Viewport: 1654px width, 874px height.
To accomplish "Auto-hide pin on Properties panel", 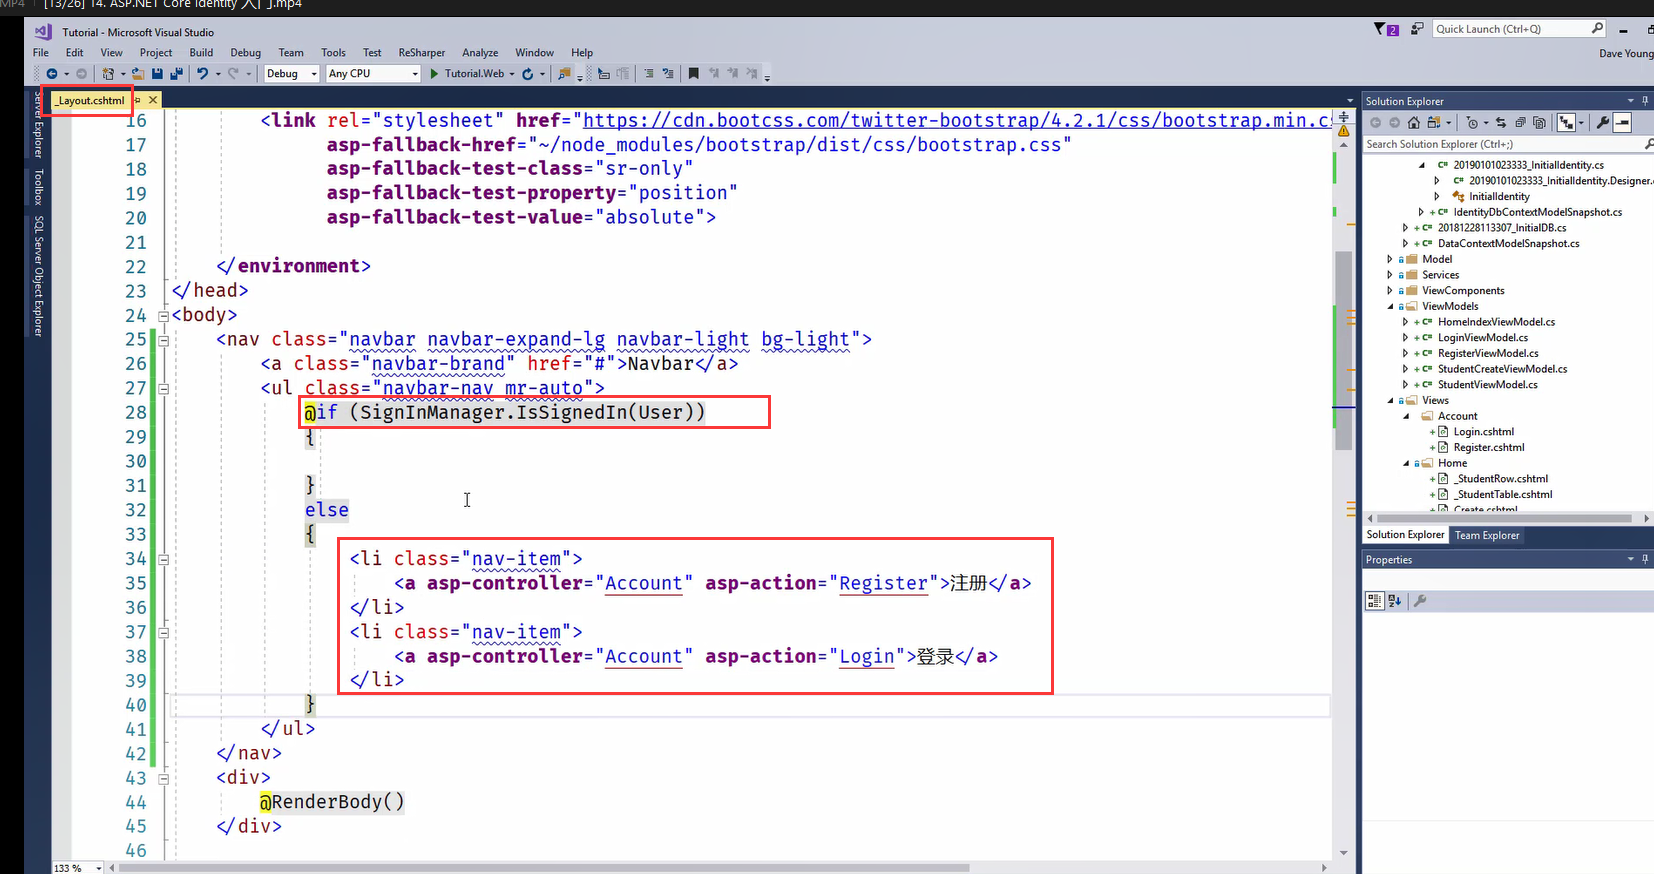I will click(x=1645, y=559).
